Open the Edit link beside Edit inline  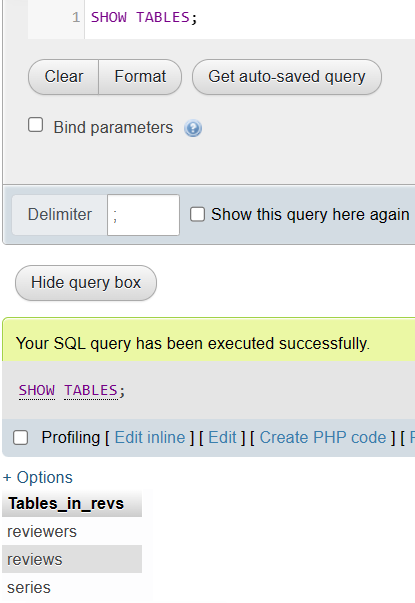[222, 438]
